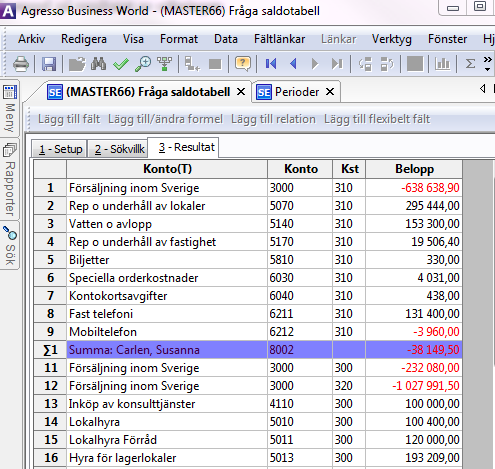Click Lägg till/ändra formel
The width and height of the screenshot is (495, 469).
165,119
